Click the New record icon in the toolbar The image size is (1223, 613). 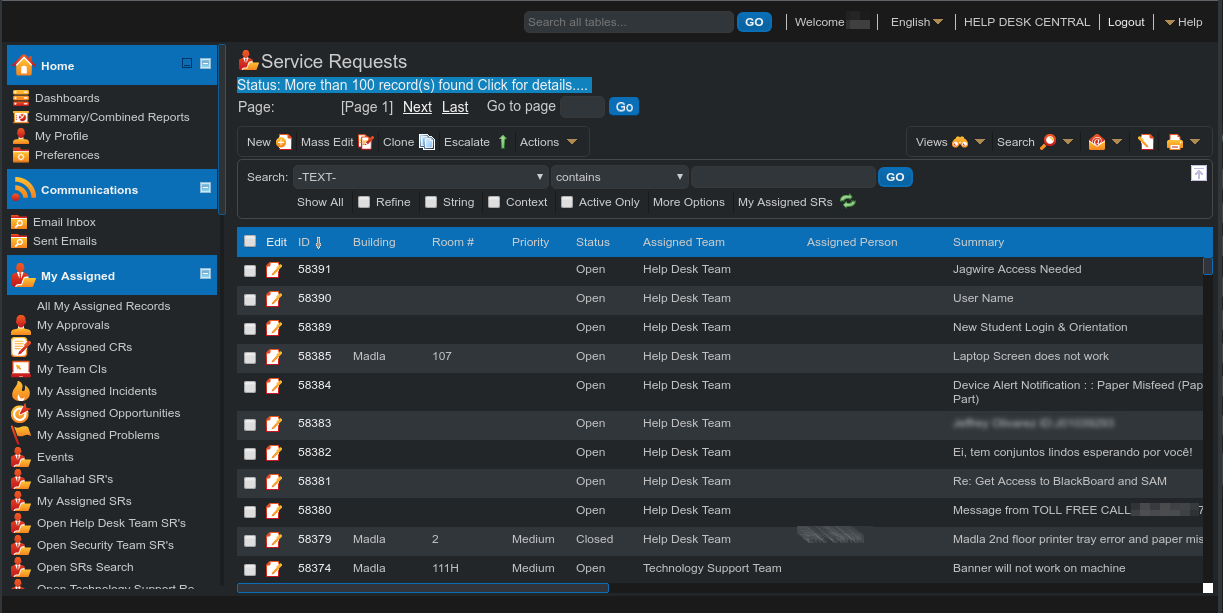tap(283, 142)
